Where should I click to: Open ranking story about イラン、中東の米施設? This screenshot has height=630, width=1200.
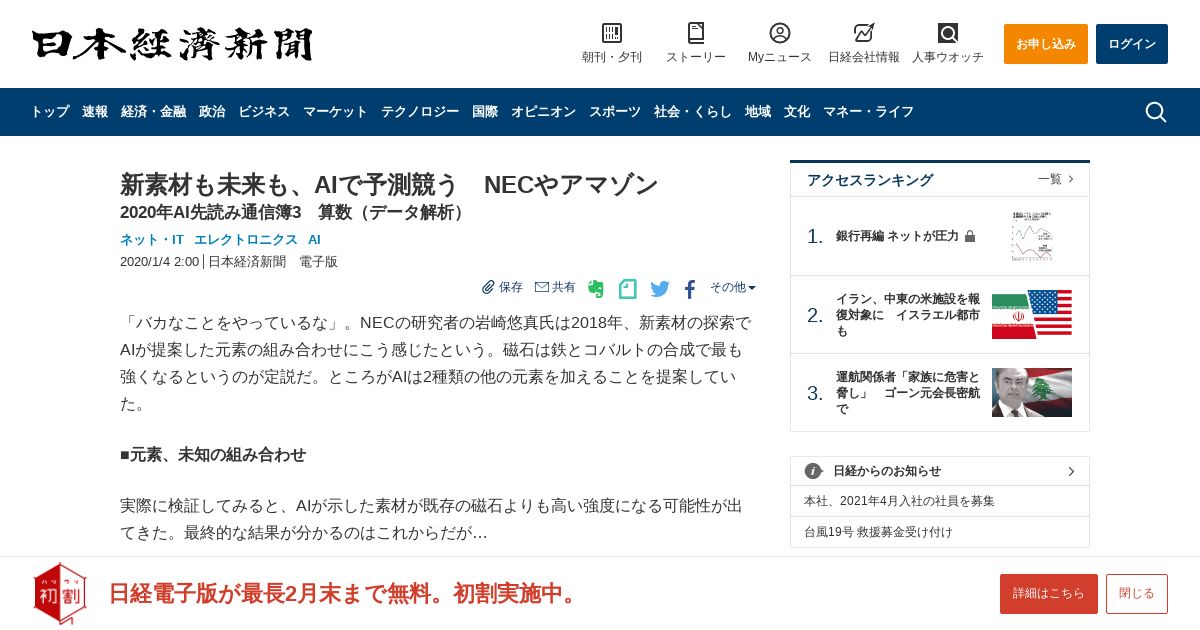click(x=908, y=315)
